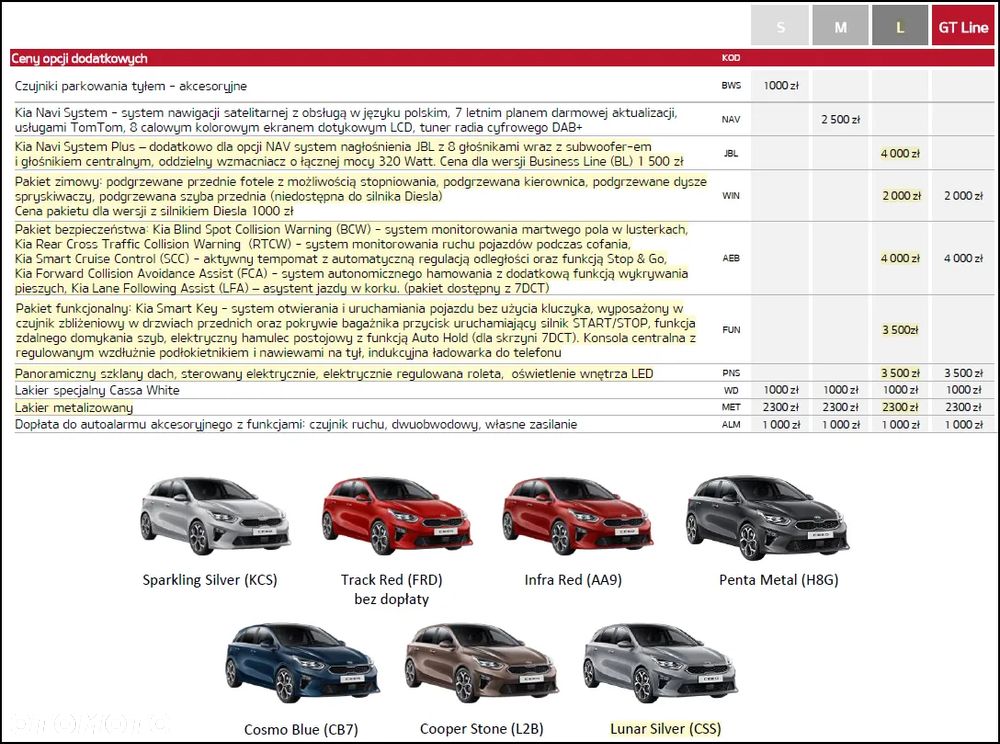The height and width of the screenshot is (744, 1000).
Task: Select the GT Line column header
Action: tap(963, 26)
